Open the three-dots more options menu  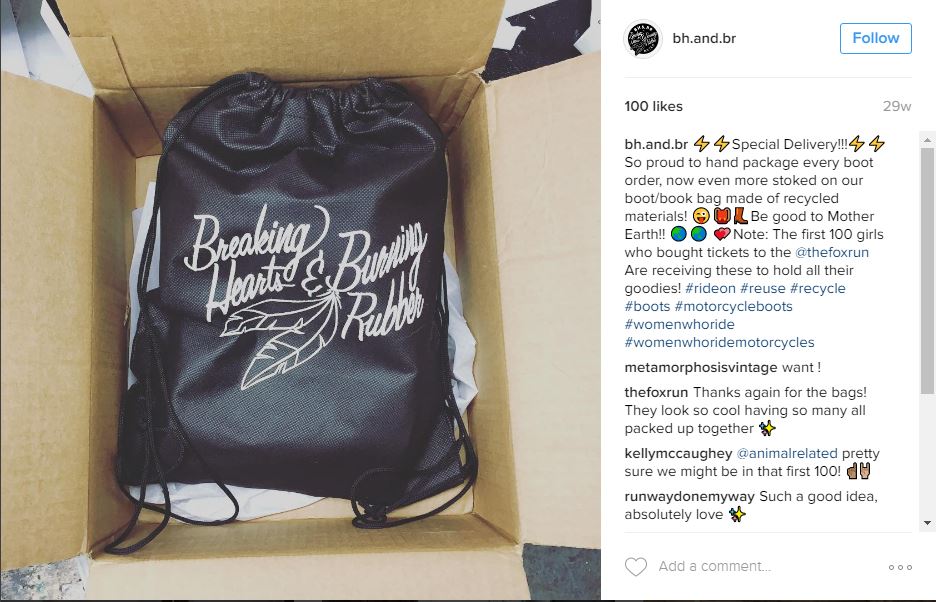point(900,567)
